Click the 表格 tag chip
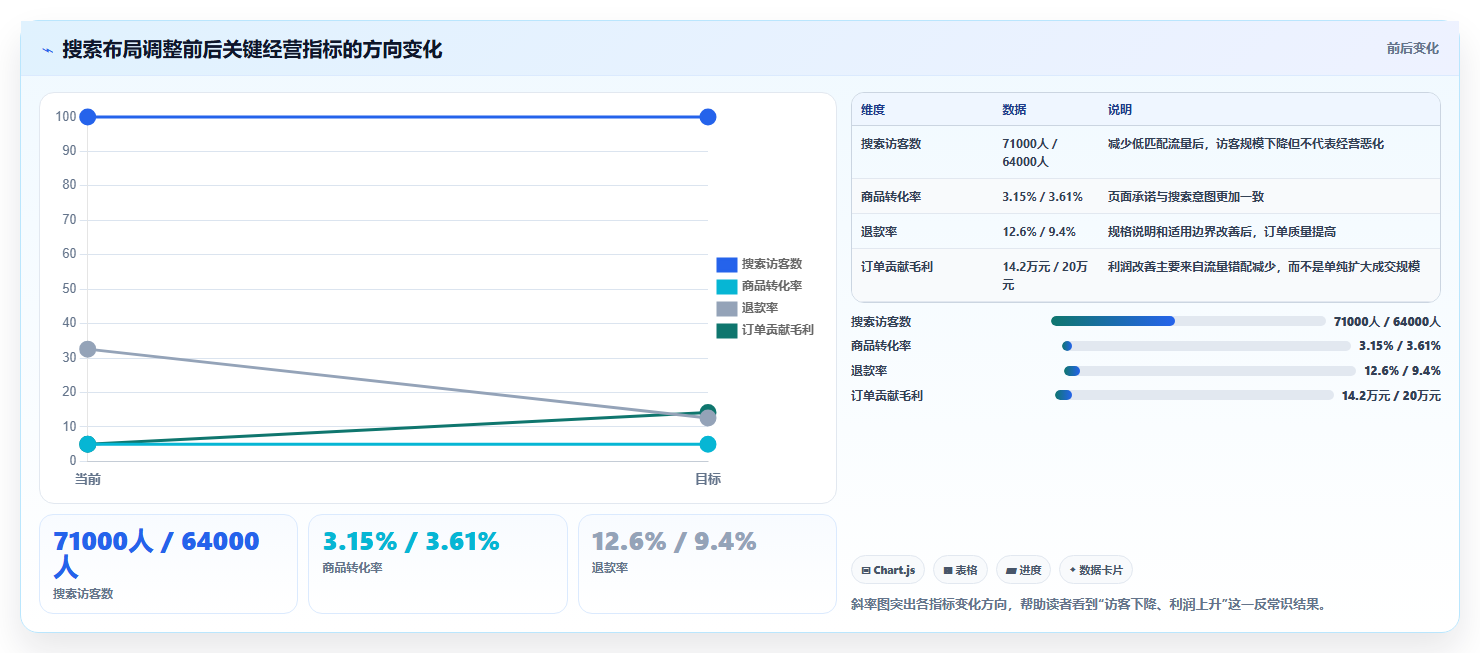The image size is (1480, 653). (x=960, y=570)
